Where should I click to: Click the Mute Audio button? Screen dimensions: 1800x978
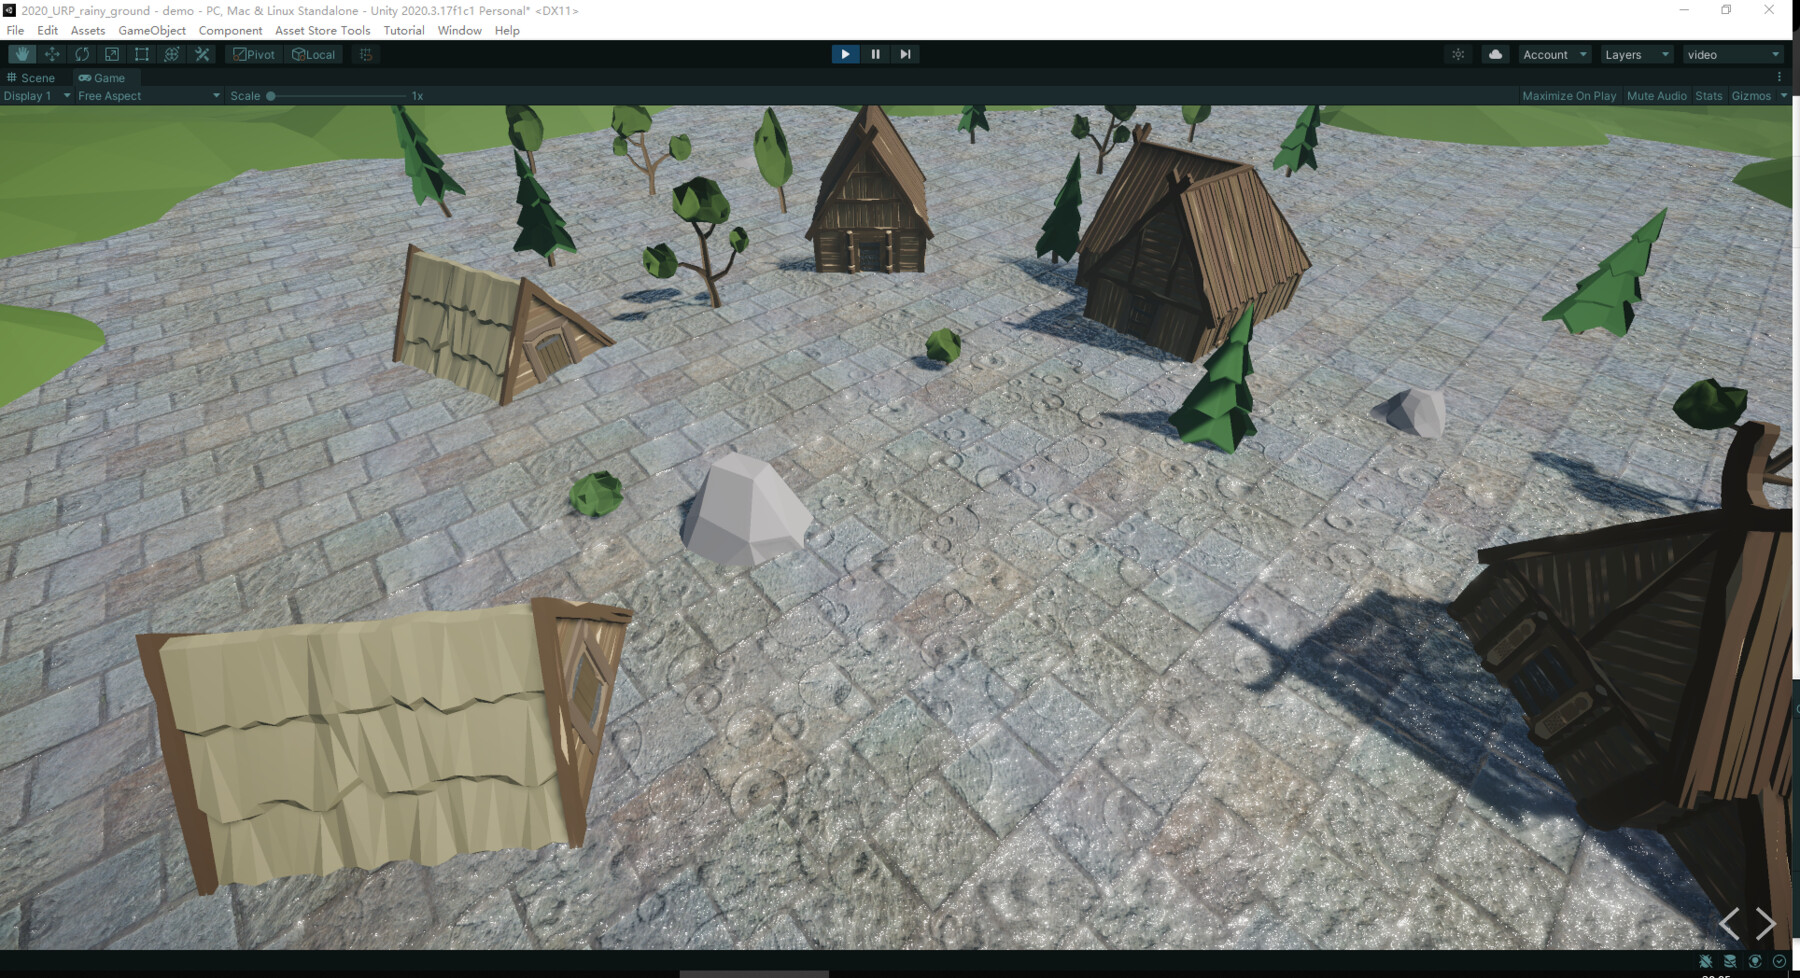[1656, 95]
